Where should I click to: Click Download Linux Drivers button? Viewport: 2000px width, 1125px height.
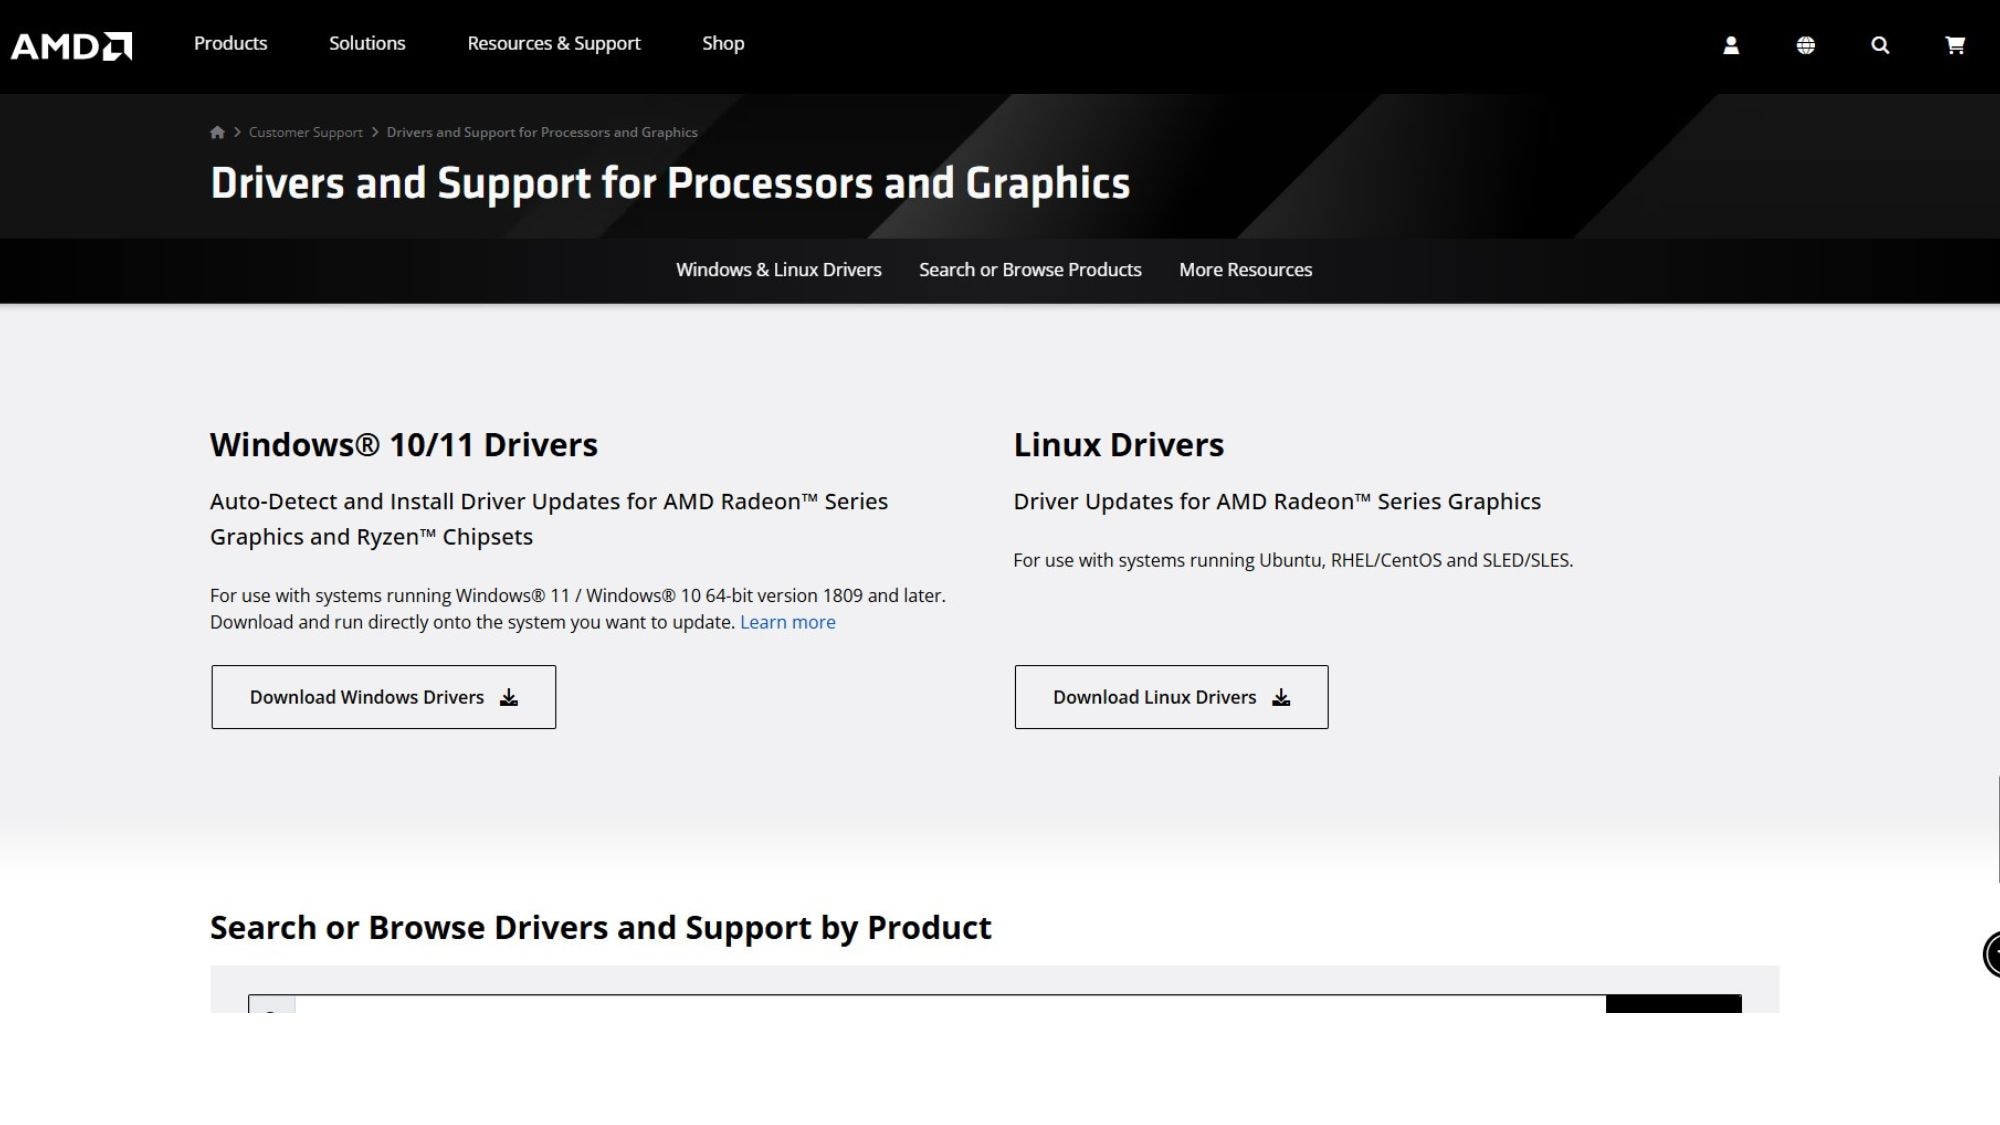coord(1171,697)
